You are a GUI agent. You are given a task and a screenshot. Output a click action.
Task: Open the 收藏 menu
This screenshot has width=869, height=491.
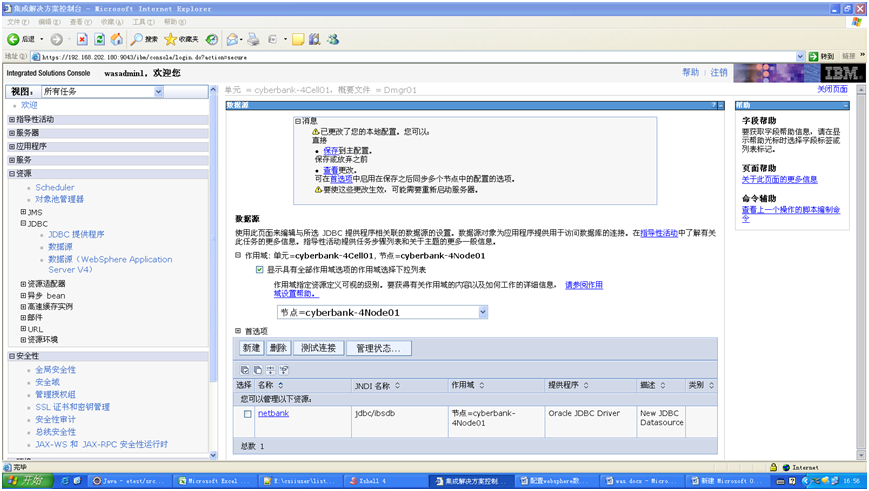112,22
